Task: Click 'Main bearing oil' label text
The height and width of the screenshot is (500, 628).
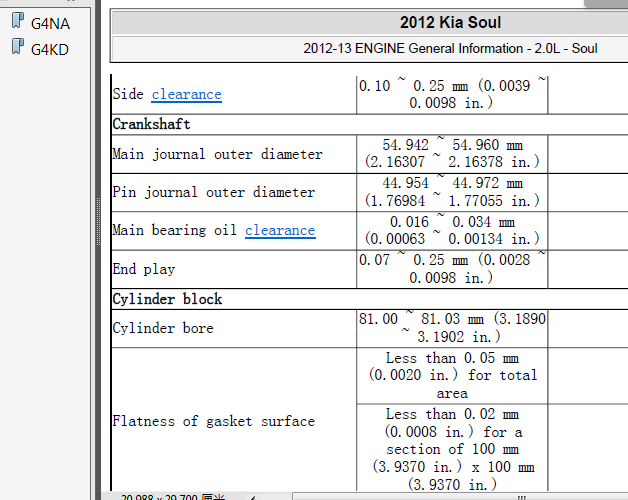Action: [175, 230]
